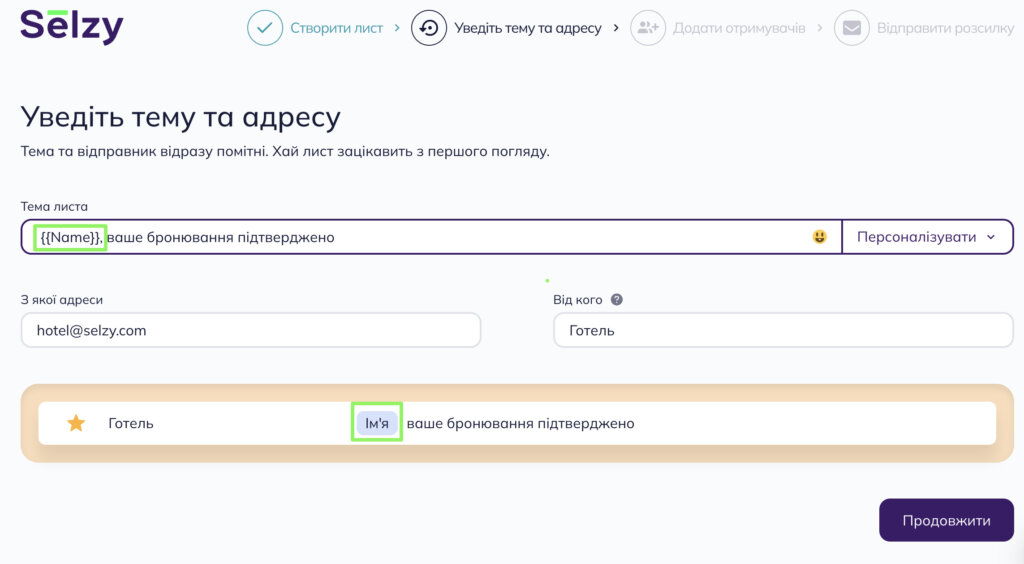Screen dimensions: 1024x564
Task: Open the Створити лист step
Action: (336, 28)
